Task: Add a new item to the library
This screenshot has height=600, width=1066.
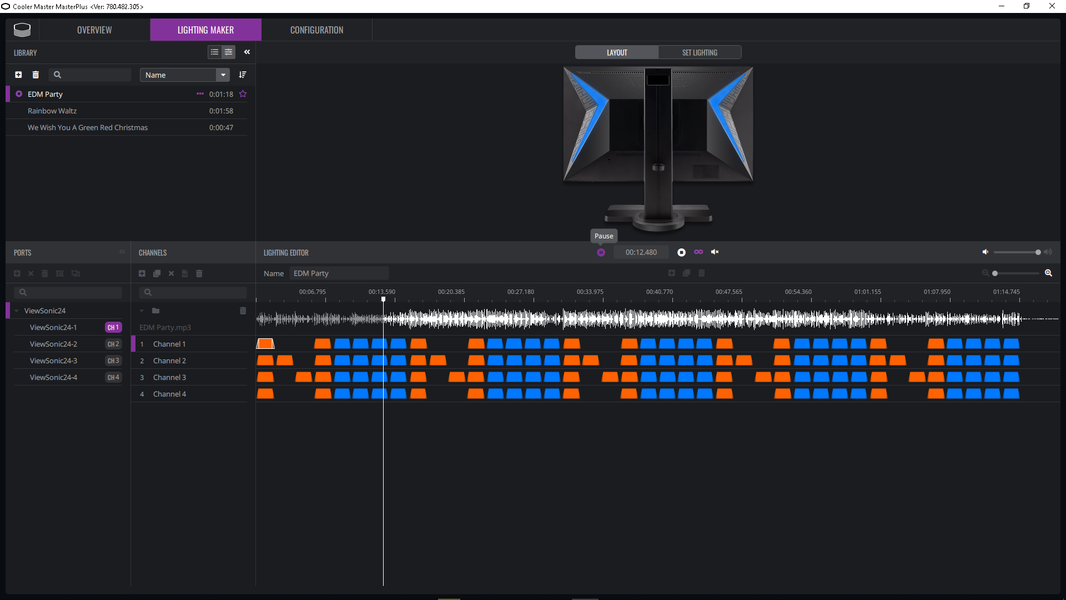Action: 18,75
